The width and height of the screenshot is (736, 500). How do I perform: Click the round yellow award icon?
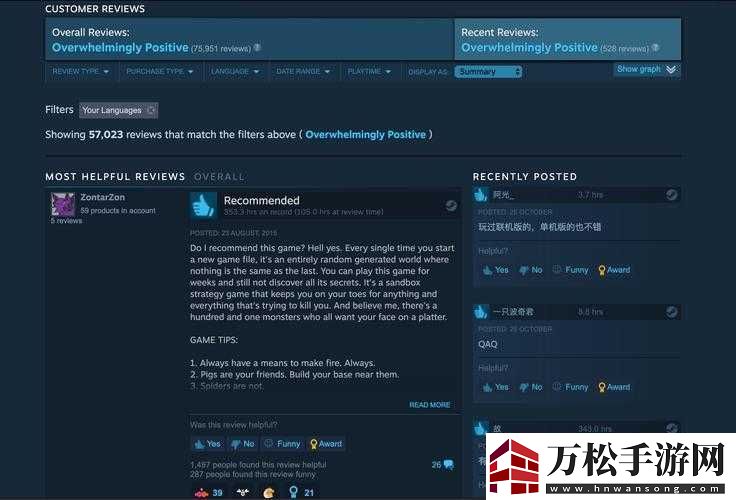coord(268,493)
